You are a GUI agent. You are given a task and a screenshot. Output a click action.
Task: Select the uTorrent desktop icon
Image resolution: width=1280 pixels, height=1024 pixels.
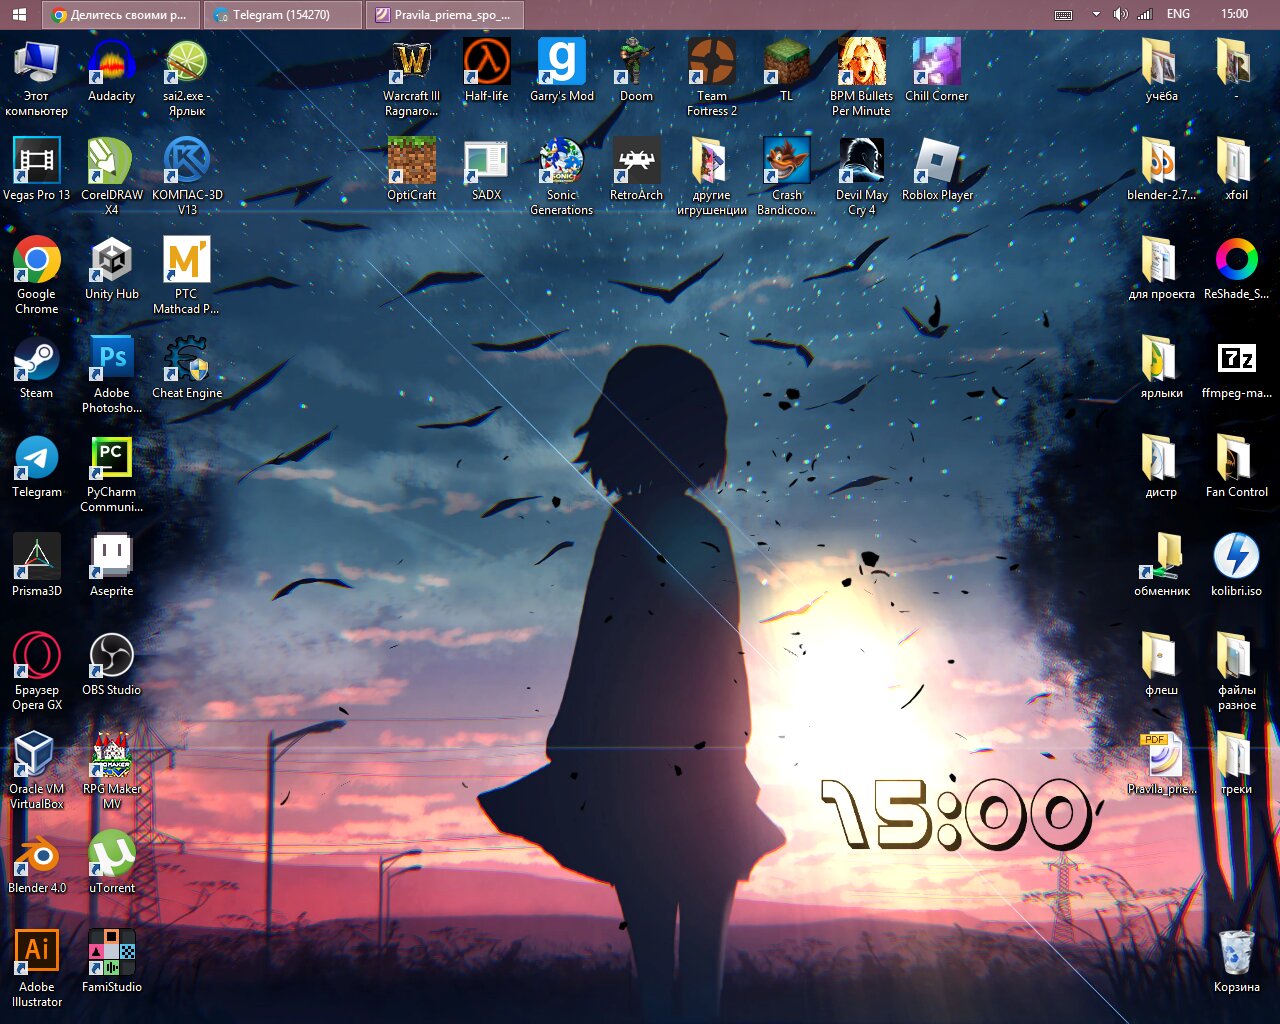pyautogui.click(x=111, y=863)
